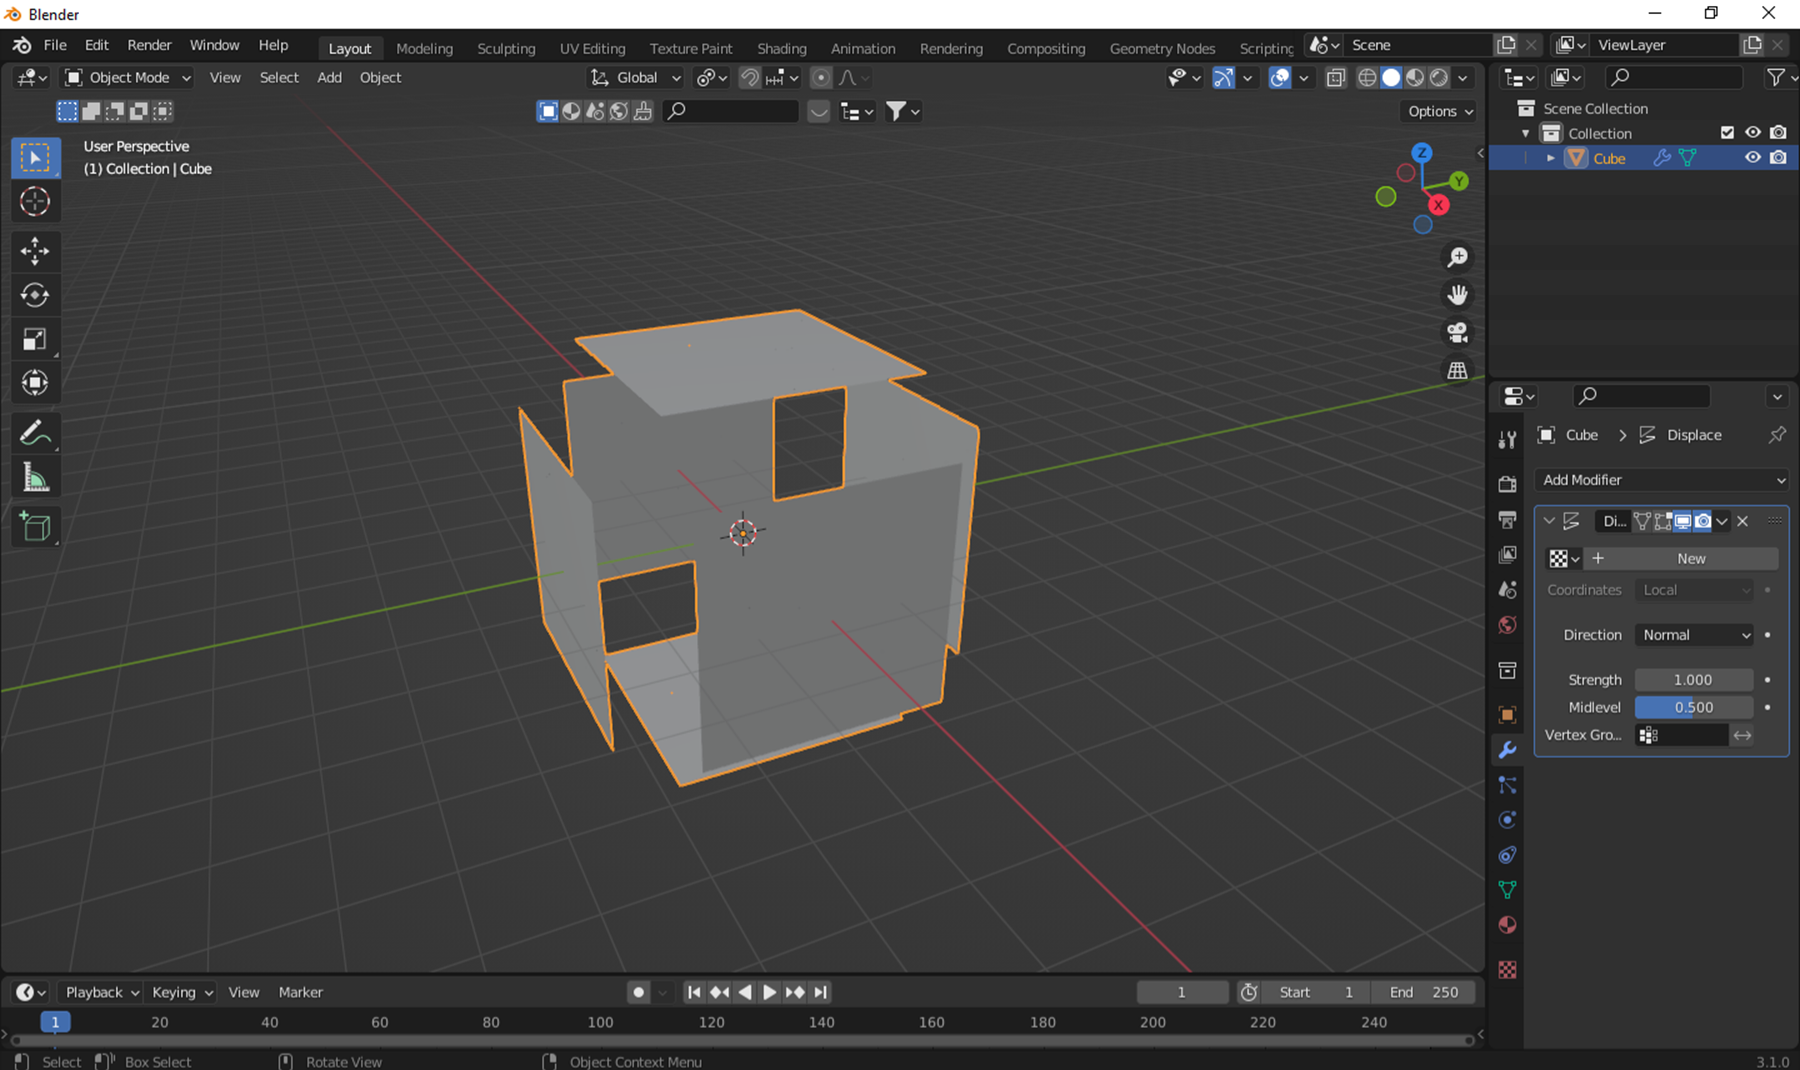The image size is (1800, 1070).
Task: Open the View Layer properties tab
Action: click(x=1507, y=554)
